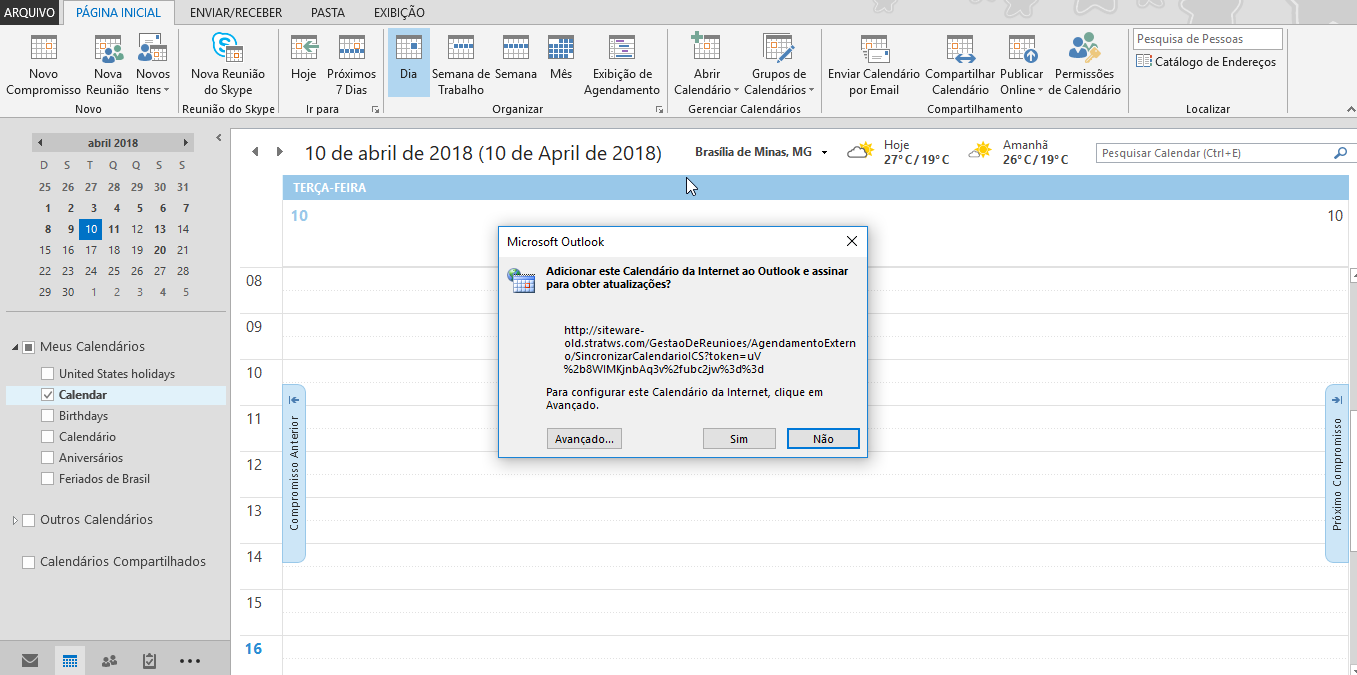Select the Dia view

(x=408, y=62)
